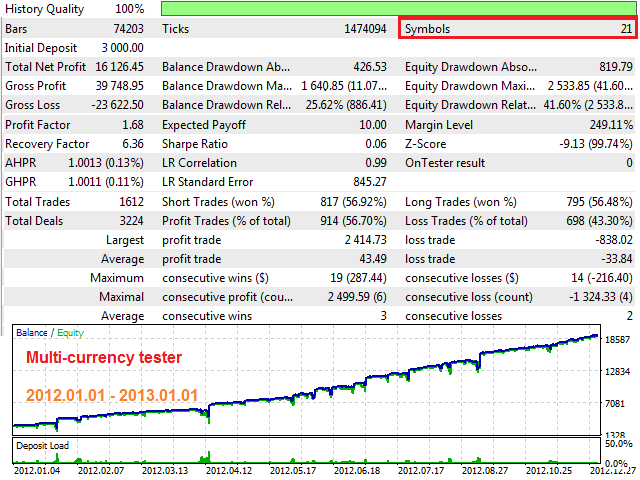Click the Total Trades value 1612

pyautogui.click(x=136, y=201)
